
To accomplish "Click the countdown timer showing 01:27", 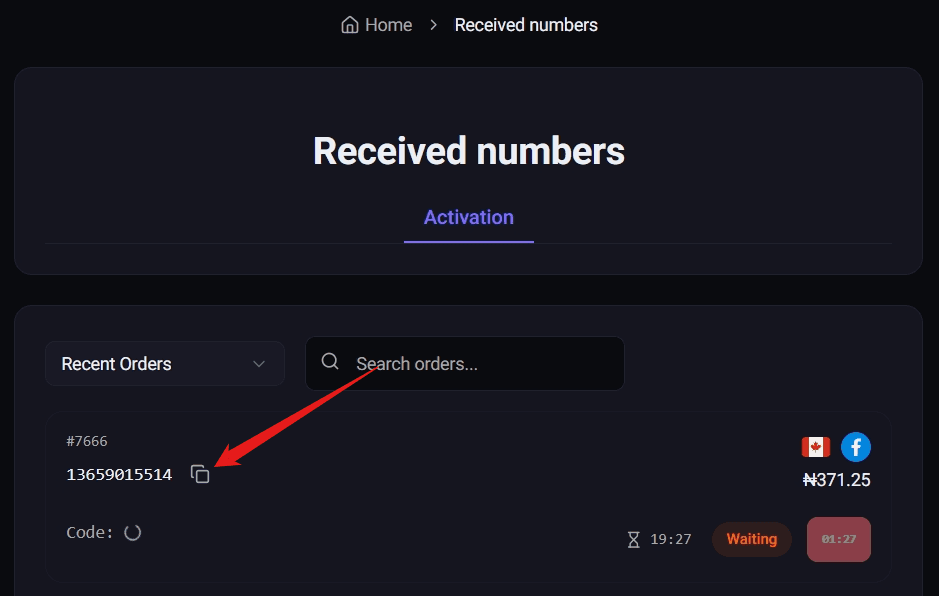I will [x=838, y=539].
